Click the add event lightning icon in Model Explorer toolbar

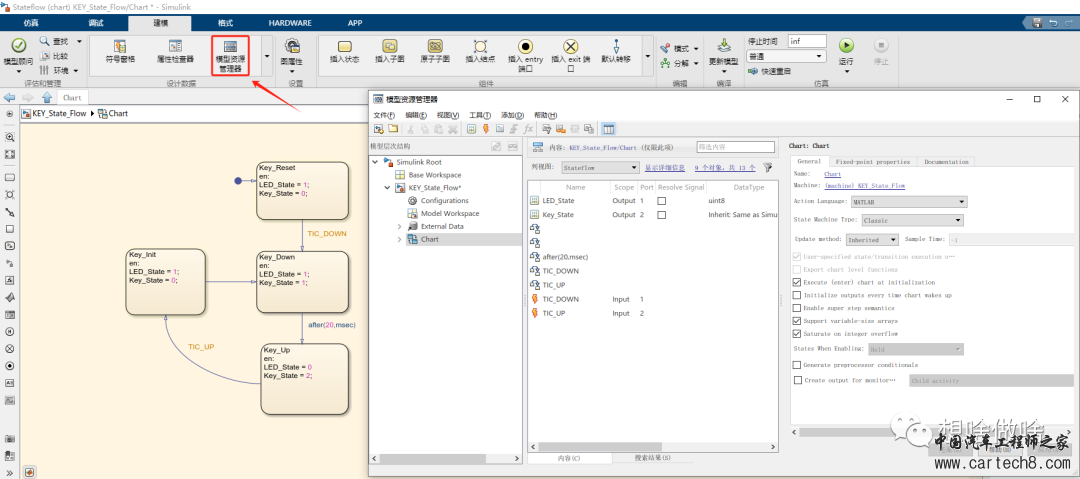pos(486,129)
